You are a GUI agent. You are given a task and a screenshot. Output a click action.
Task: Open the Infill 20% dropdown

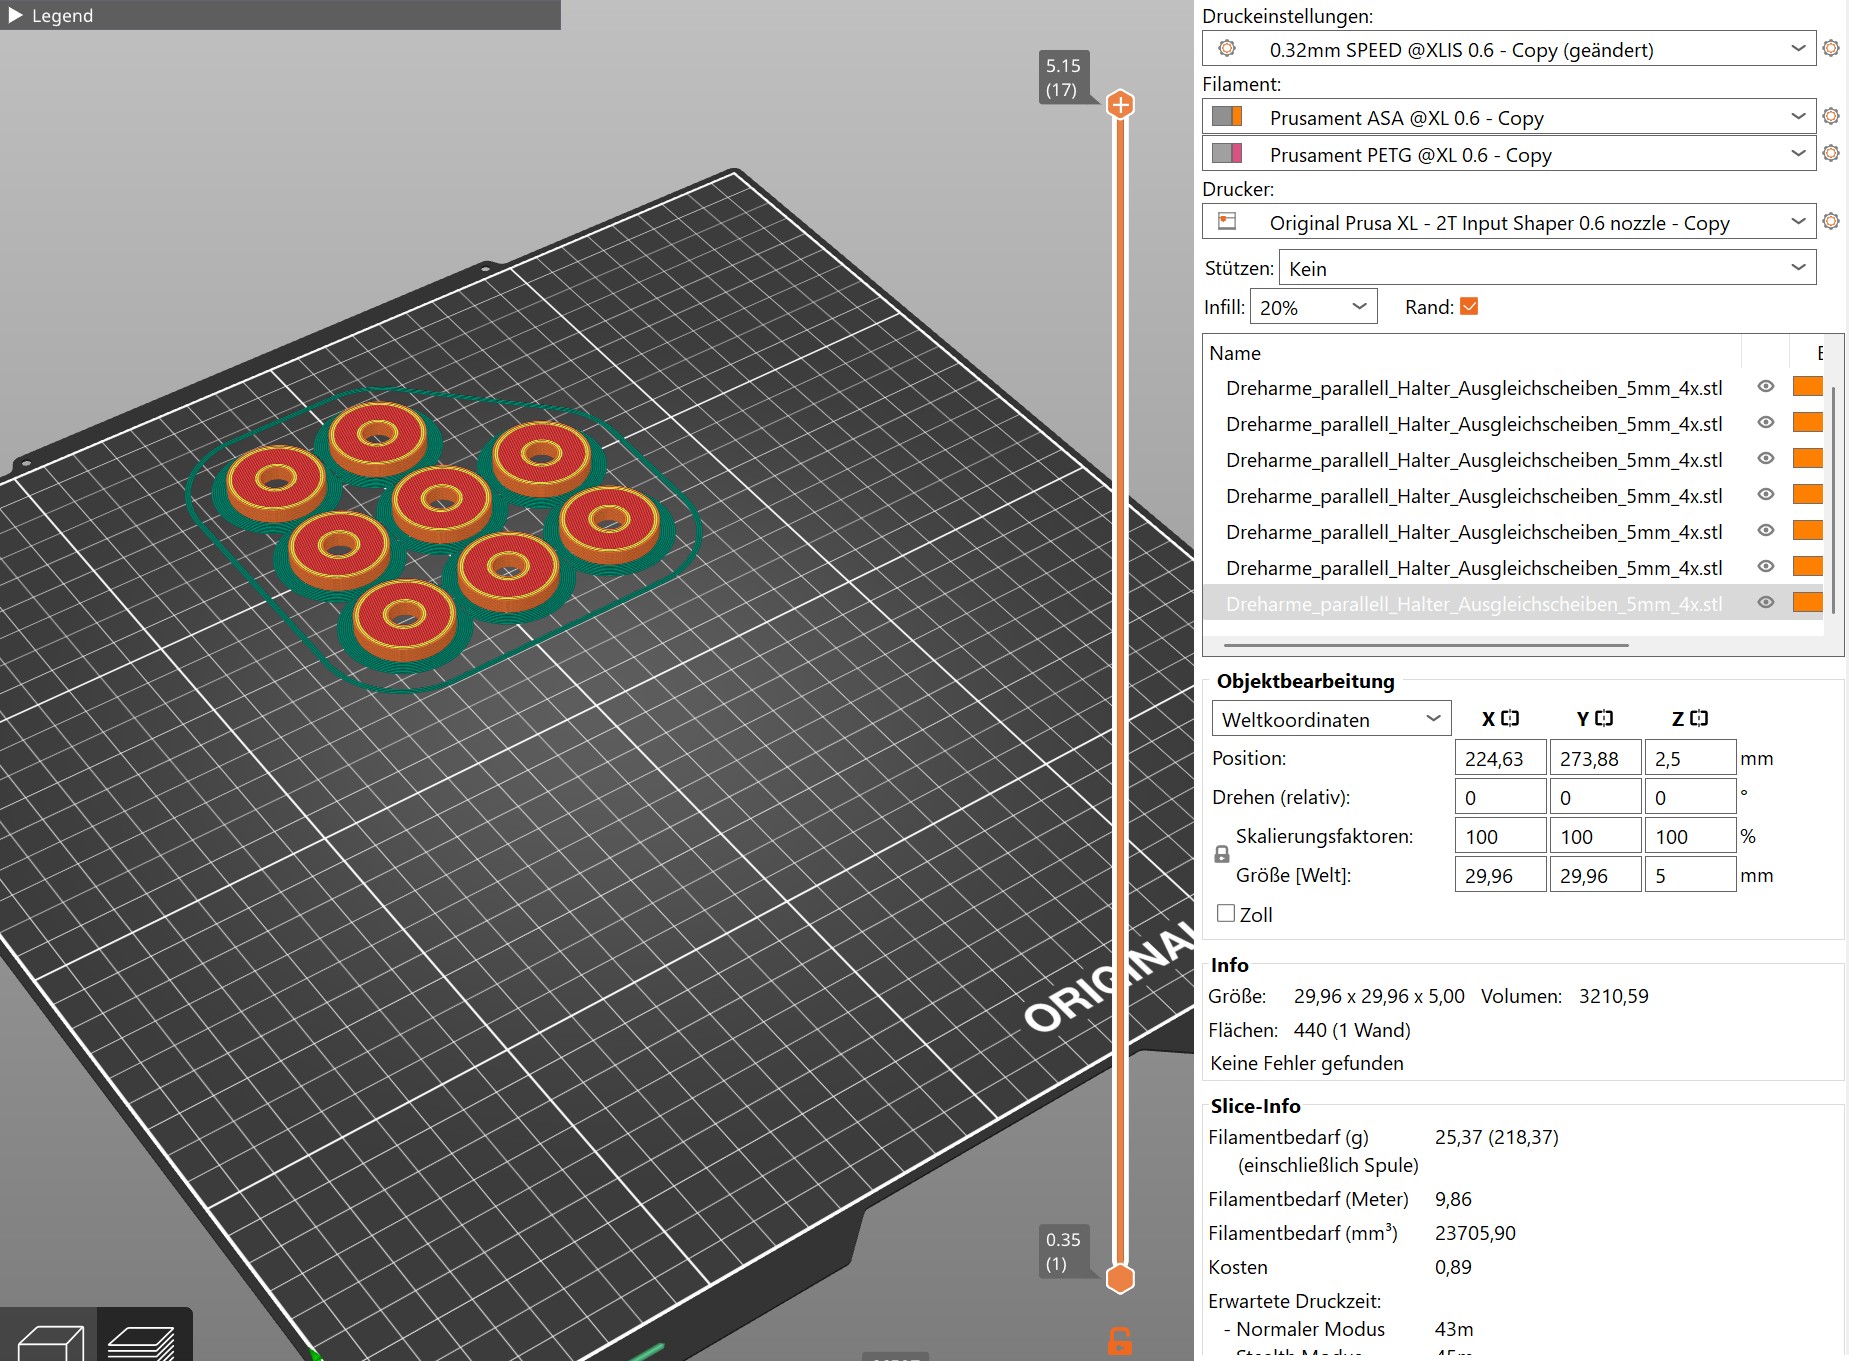tap(1313, 307)
